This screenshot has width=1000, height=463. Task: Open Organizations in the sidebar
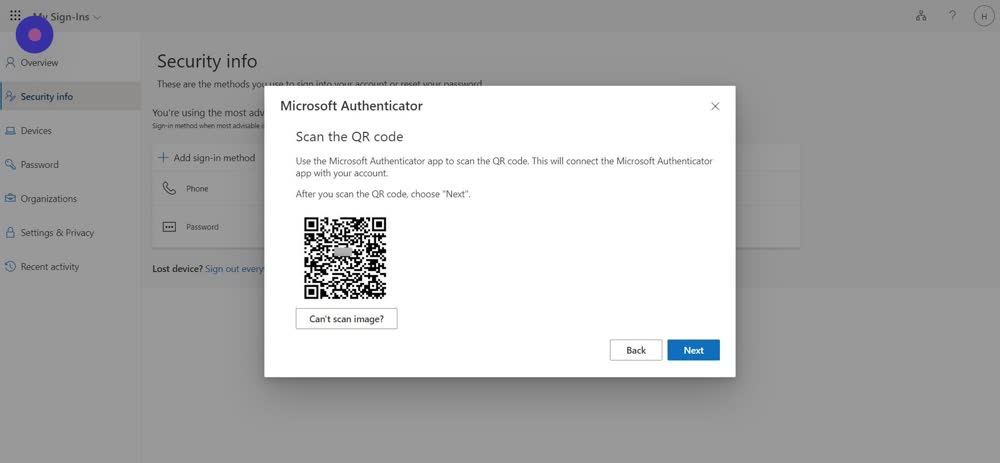(70, 198)
